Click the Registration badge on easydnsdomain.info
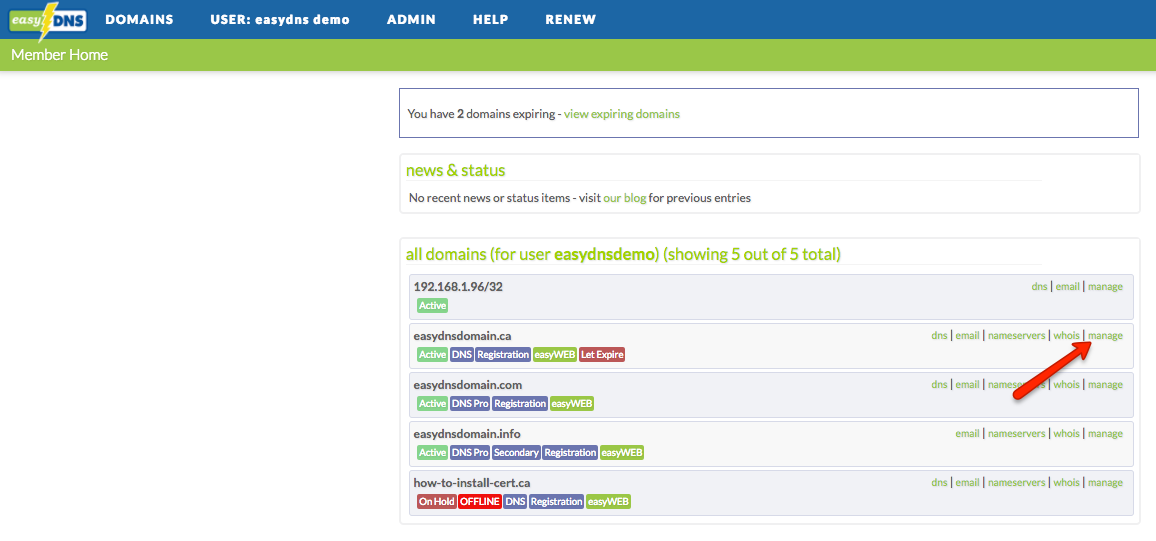Viewport: 1156px width, 541px height. click(570, 453)
